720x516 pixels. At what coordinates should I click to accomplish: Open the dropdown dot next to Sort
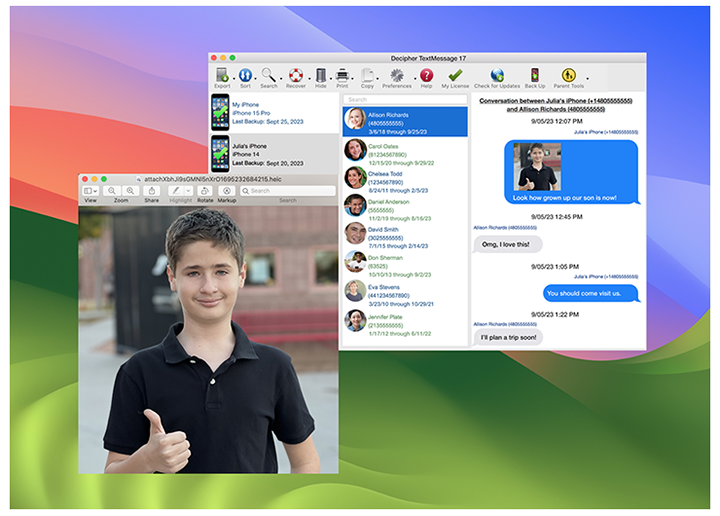255,79
